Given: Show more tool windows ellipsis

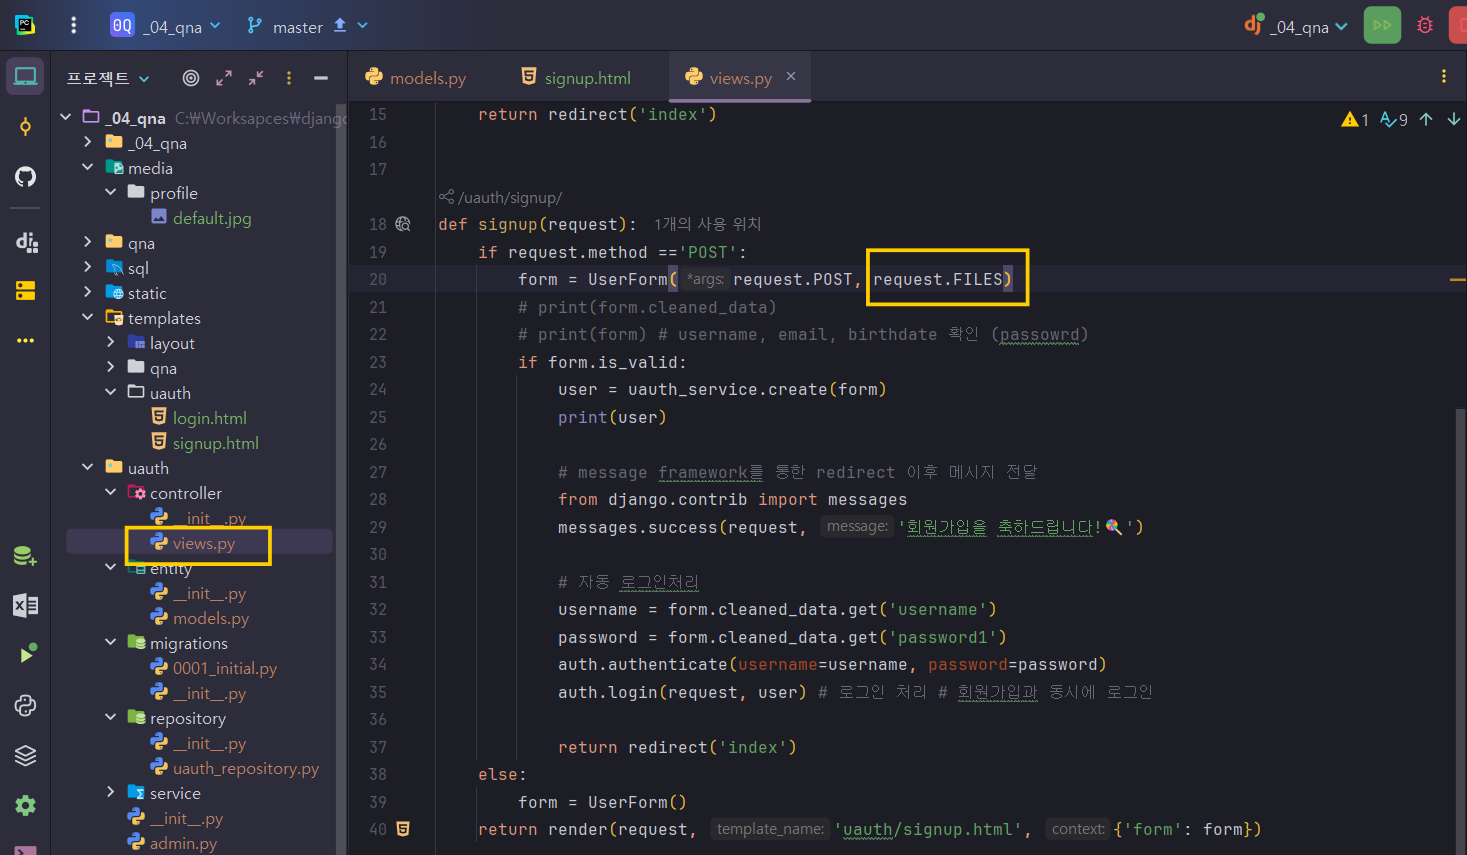Looking at the screenshot, I should [x=25, y=341].
